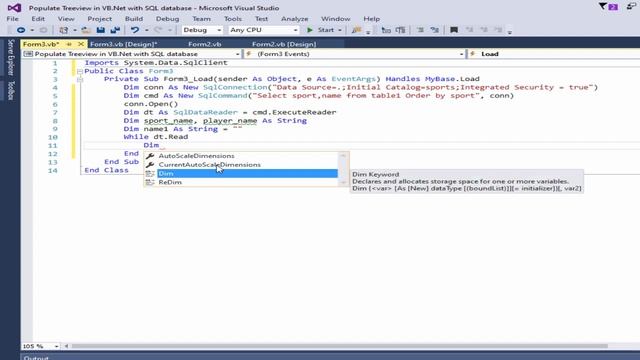This screenshot has height=360, width=640.
Task: Open the Tools menu
Action: pos(233,19)
